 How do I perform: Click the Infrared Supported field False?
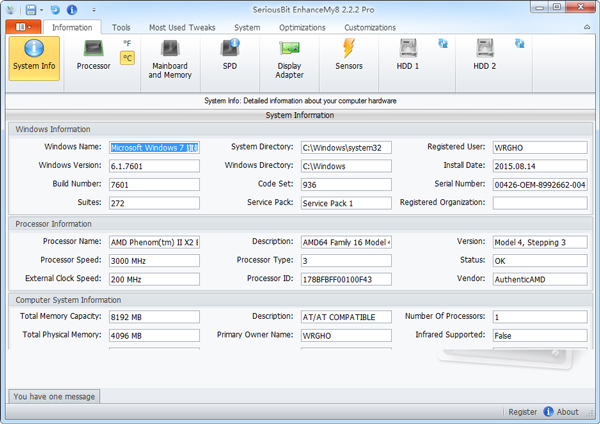pos(540,336)
